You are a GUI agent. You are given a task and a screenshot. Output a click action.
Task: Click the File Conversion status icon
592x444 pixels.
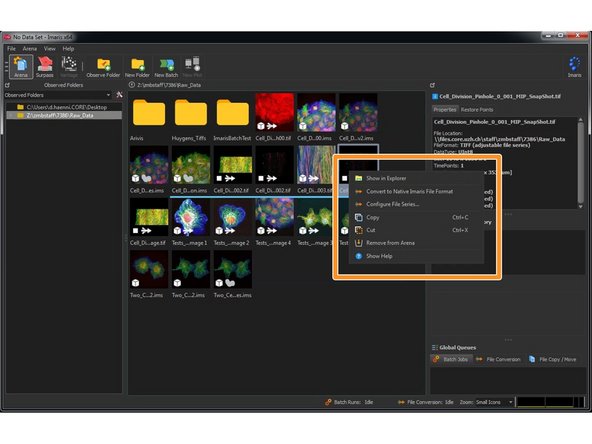(401, 402)
